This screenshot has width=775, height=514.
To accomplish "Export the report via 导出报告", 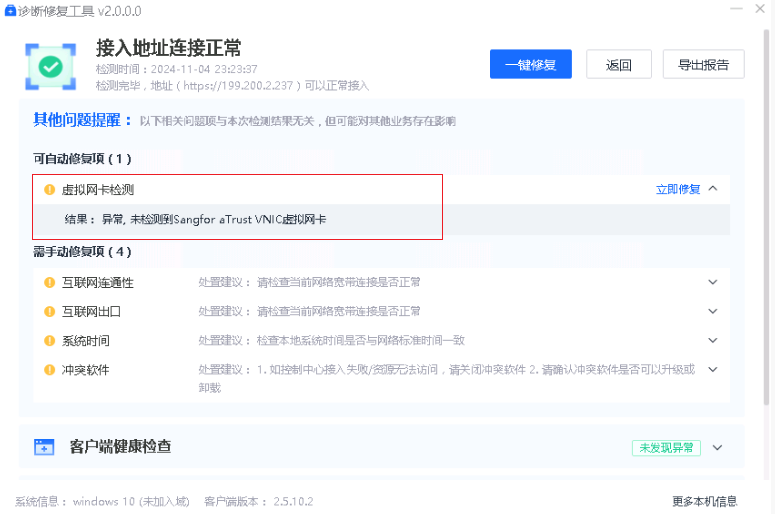I will coord(703,65).
